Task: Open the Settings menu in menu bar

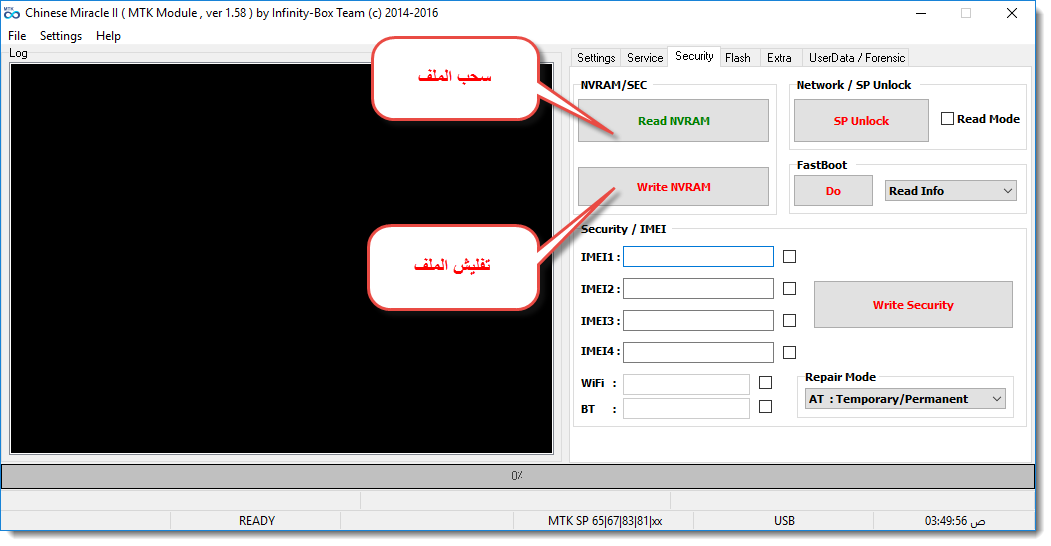Action: coord(61,36)
